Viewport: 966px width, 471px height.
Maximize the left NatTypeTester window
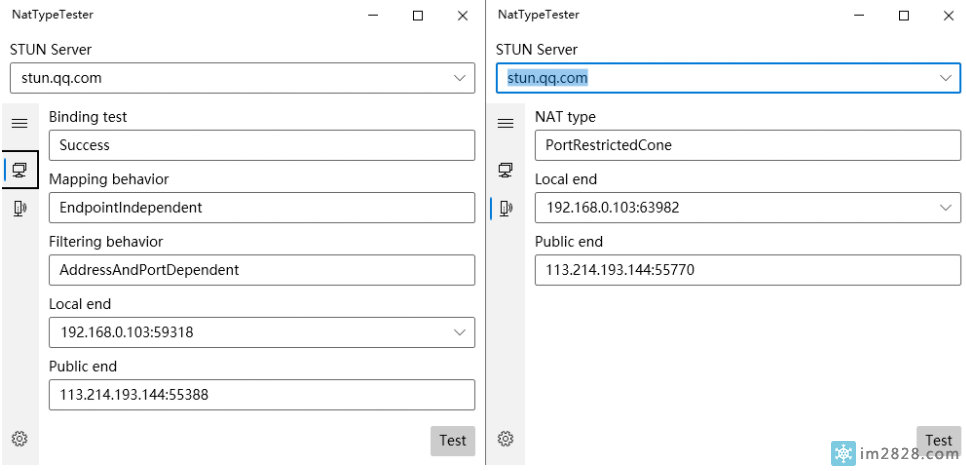pos(418,16)
